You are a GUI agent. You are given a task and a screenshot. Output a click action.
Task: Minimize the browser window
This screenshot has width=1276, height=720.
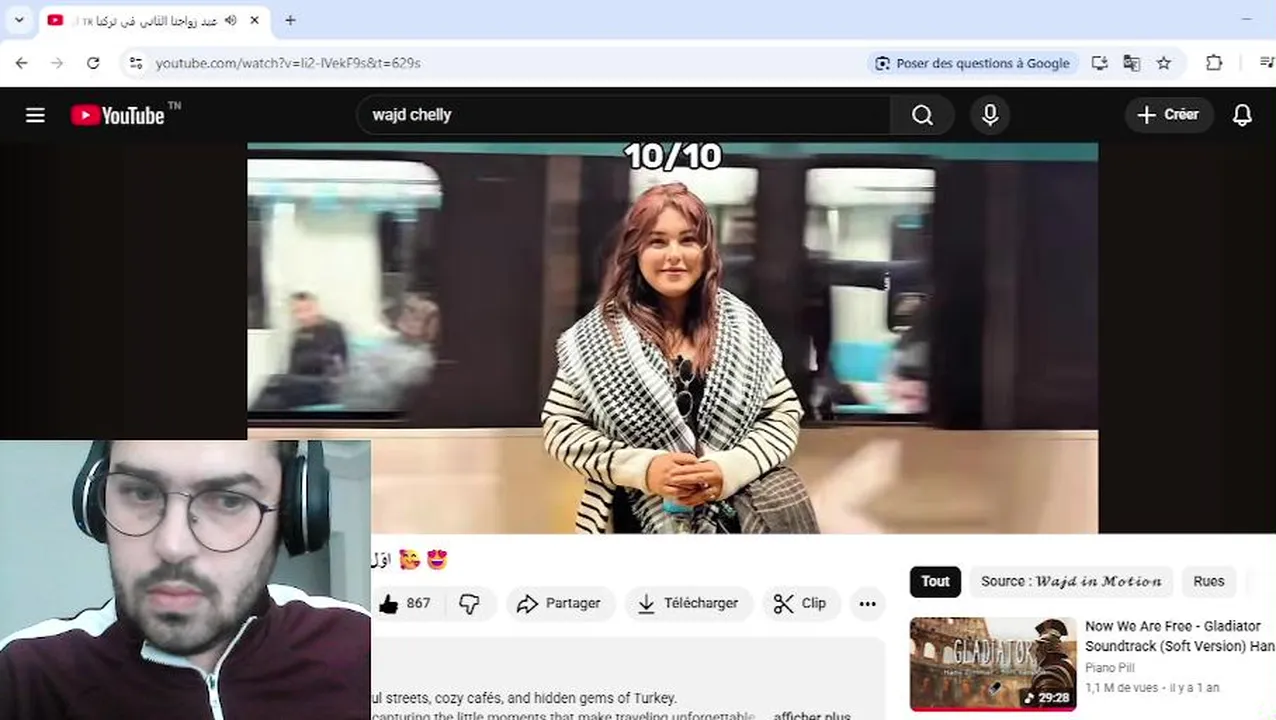tap(1246, 20)
